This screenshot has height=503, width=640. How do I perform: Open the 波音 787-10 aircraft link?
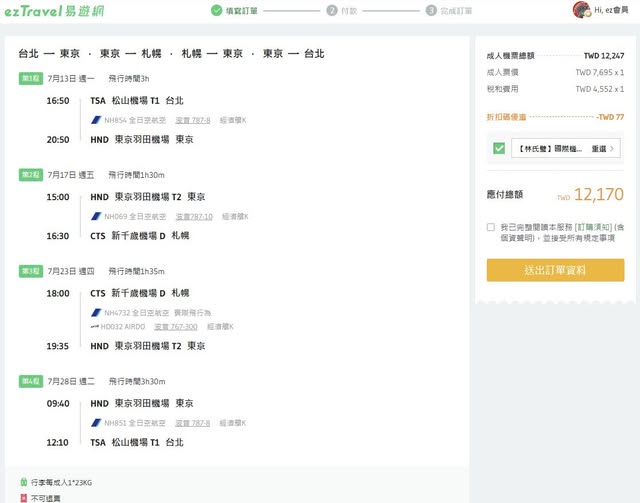pyautogui.click(x=194, y=216)
